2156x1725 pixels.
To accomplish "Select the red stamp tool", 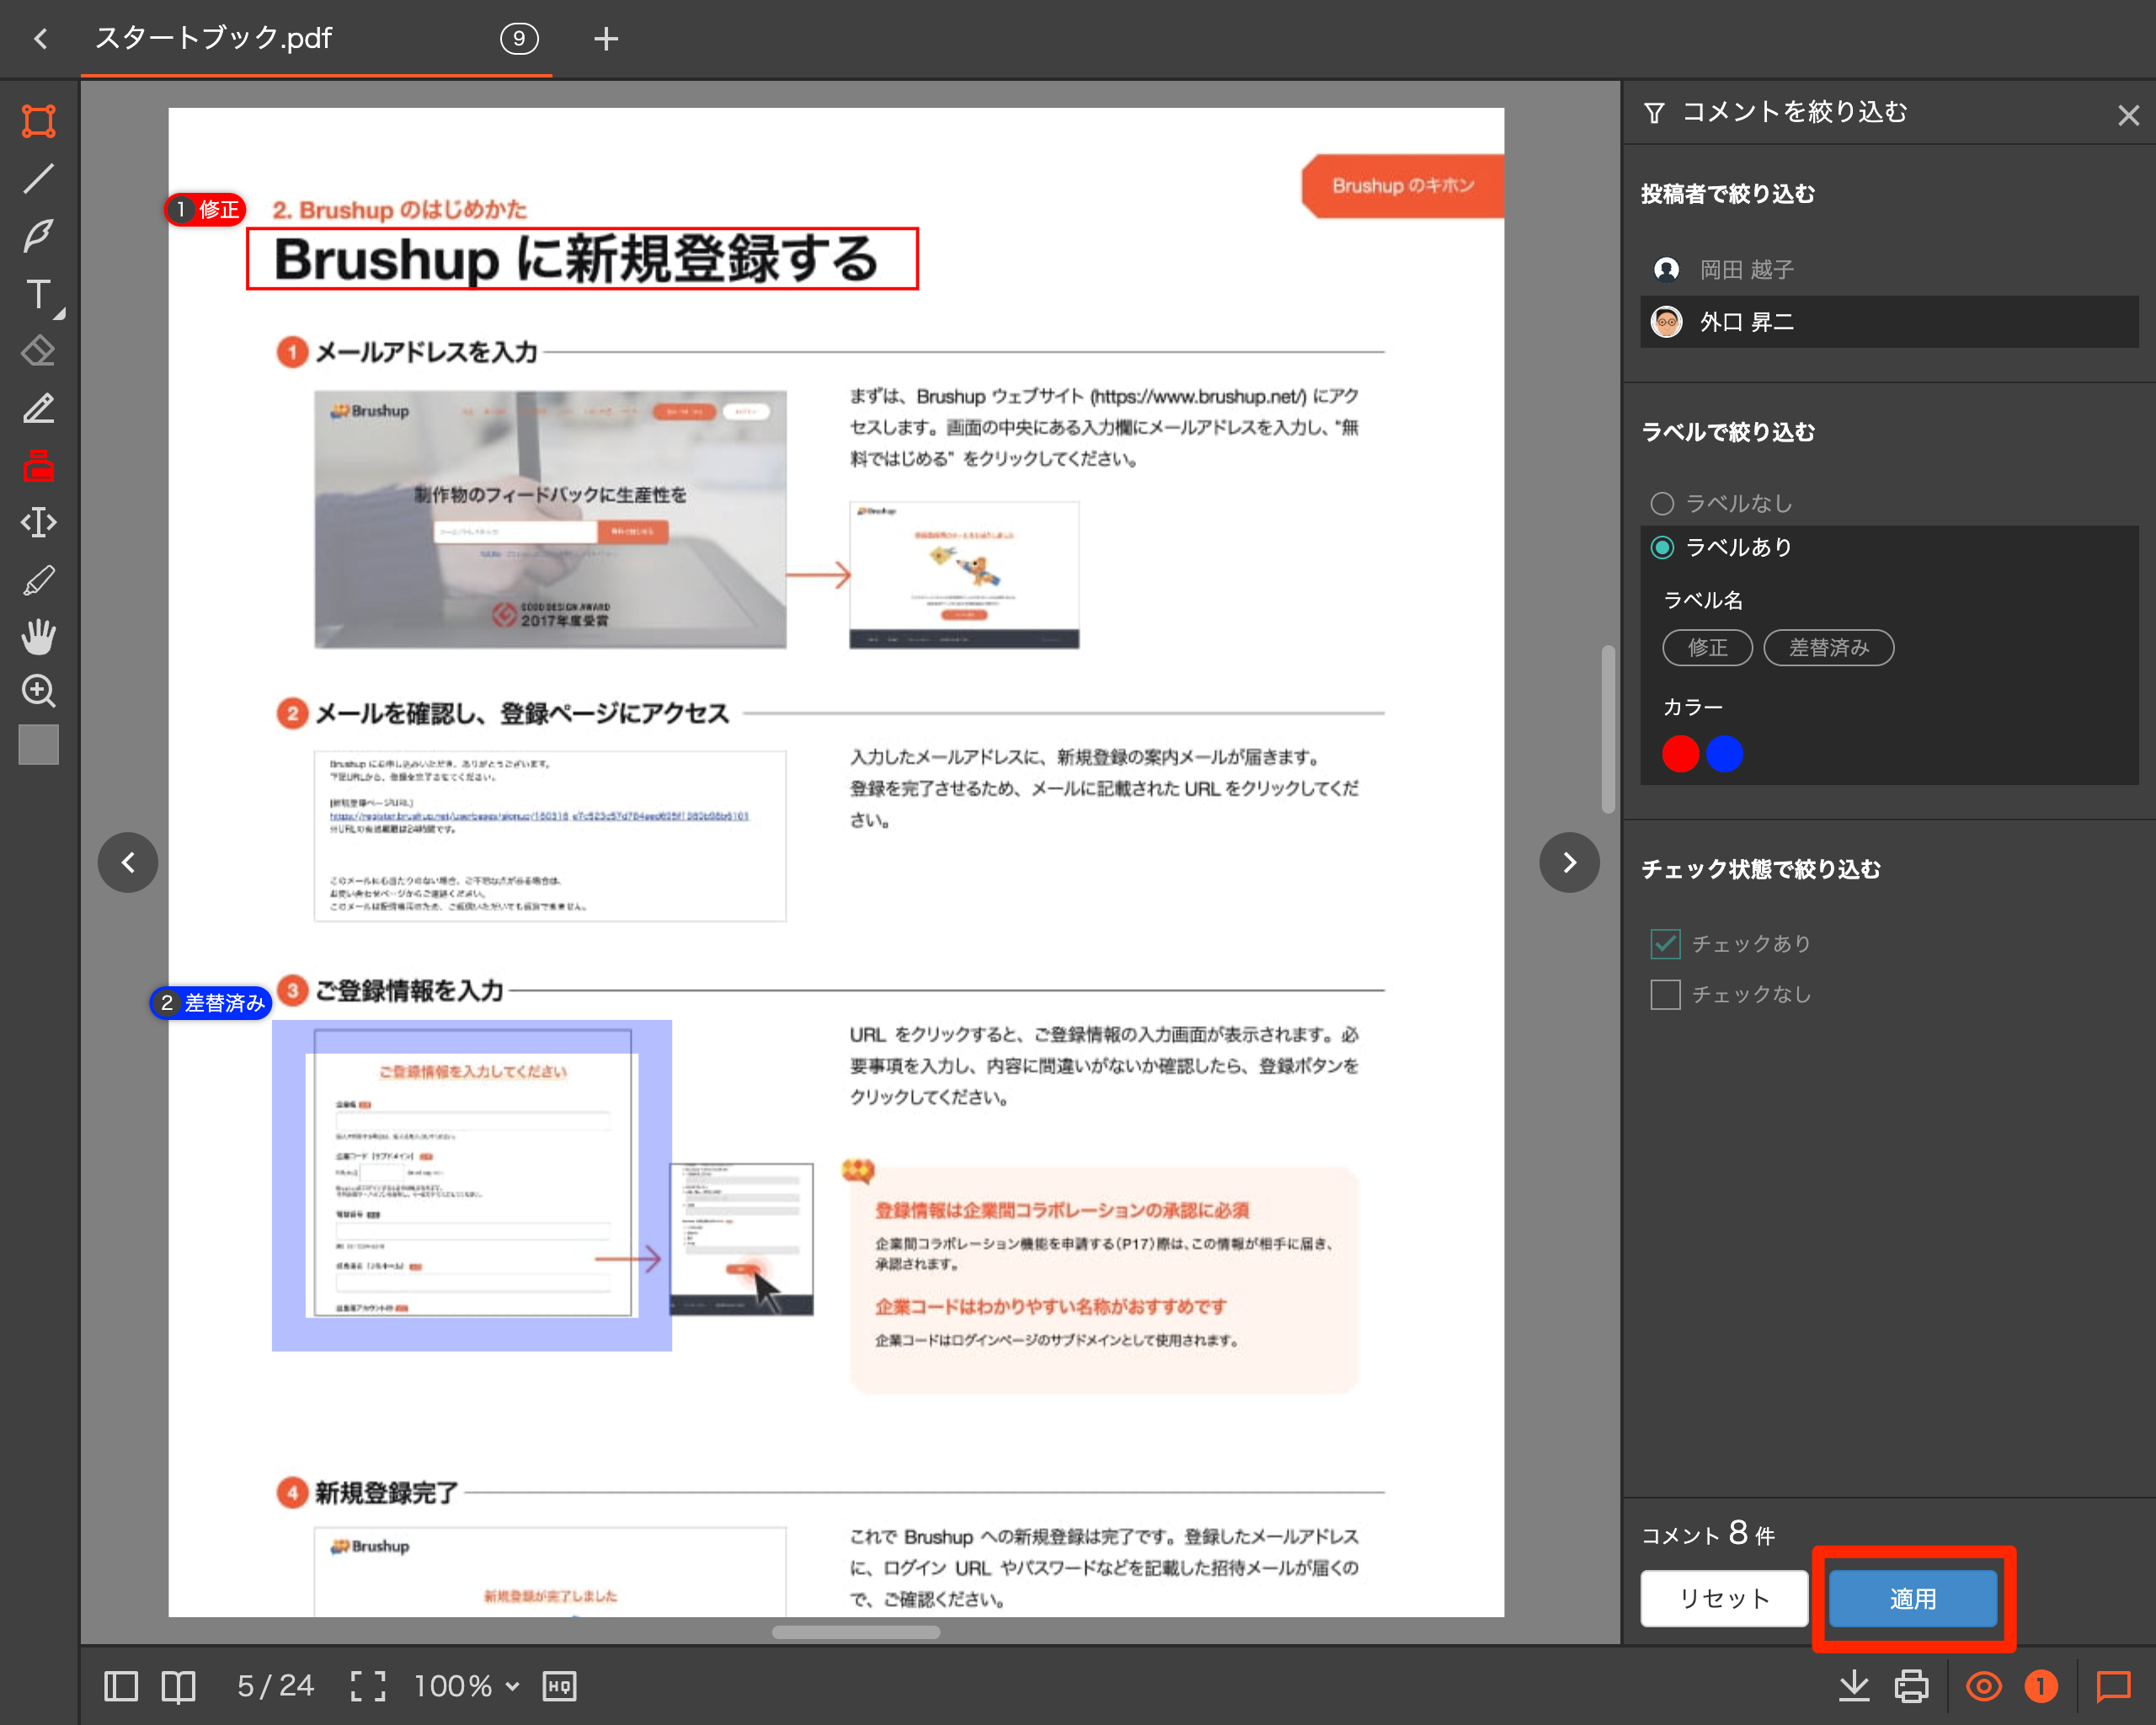I will coord(39,465).
